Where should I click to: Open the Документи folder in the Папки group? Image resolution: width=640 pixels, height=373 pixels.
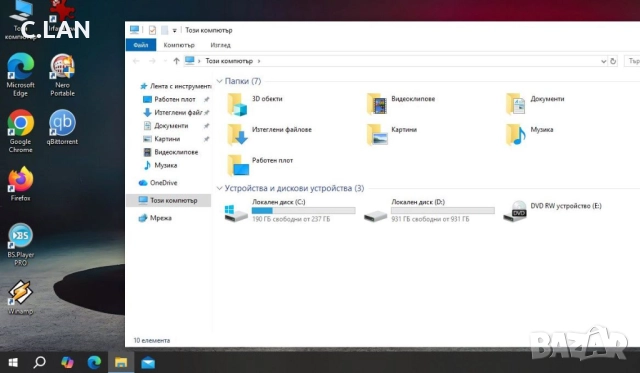[536, 104]
